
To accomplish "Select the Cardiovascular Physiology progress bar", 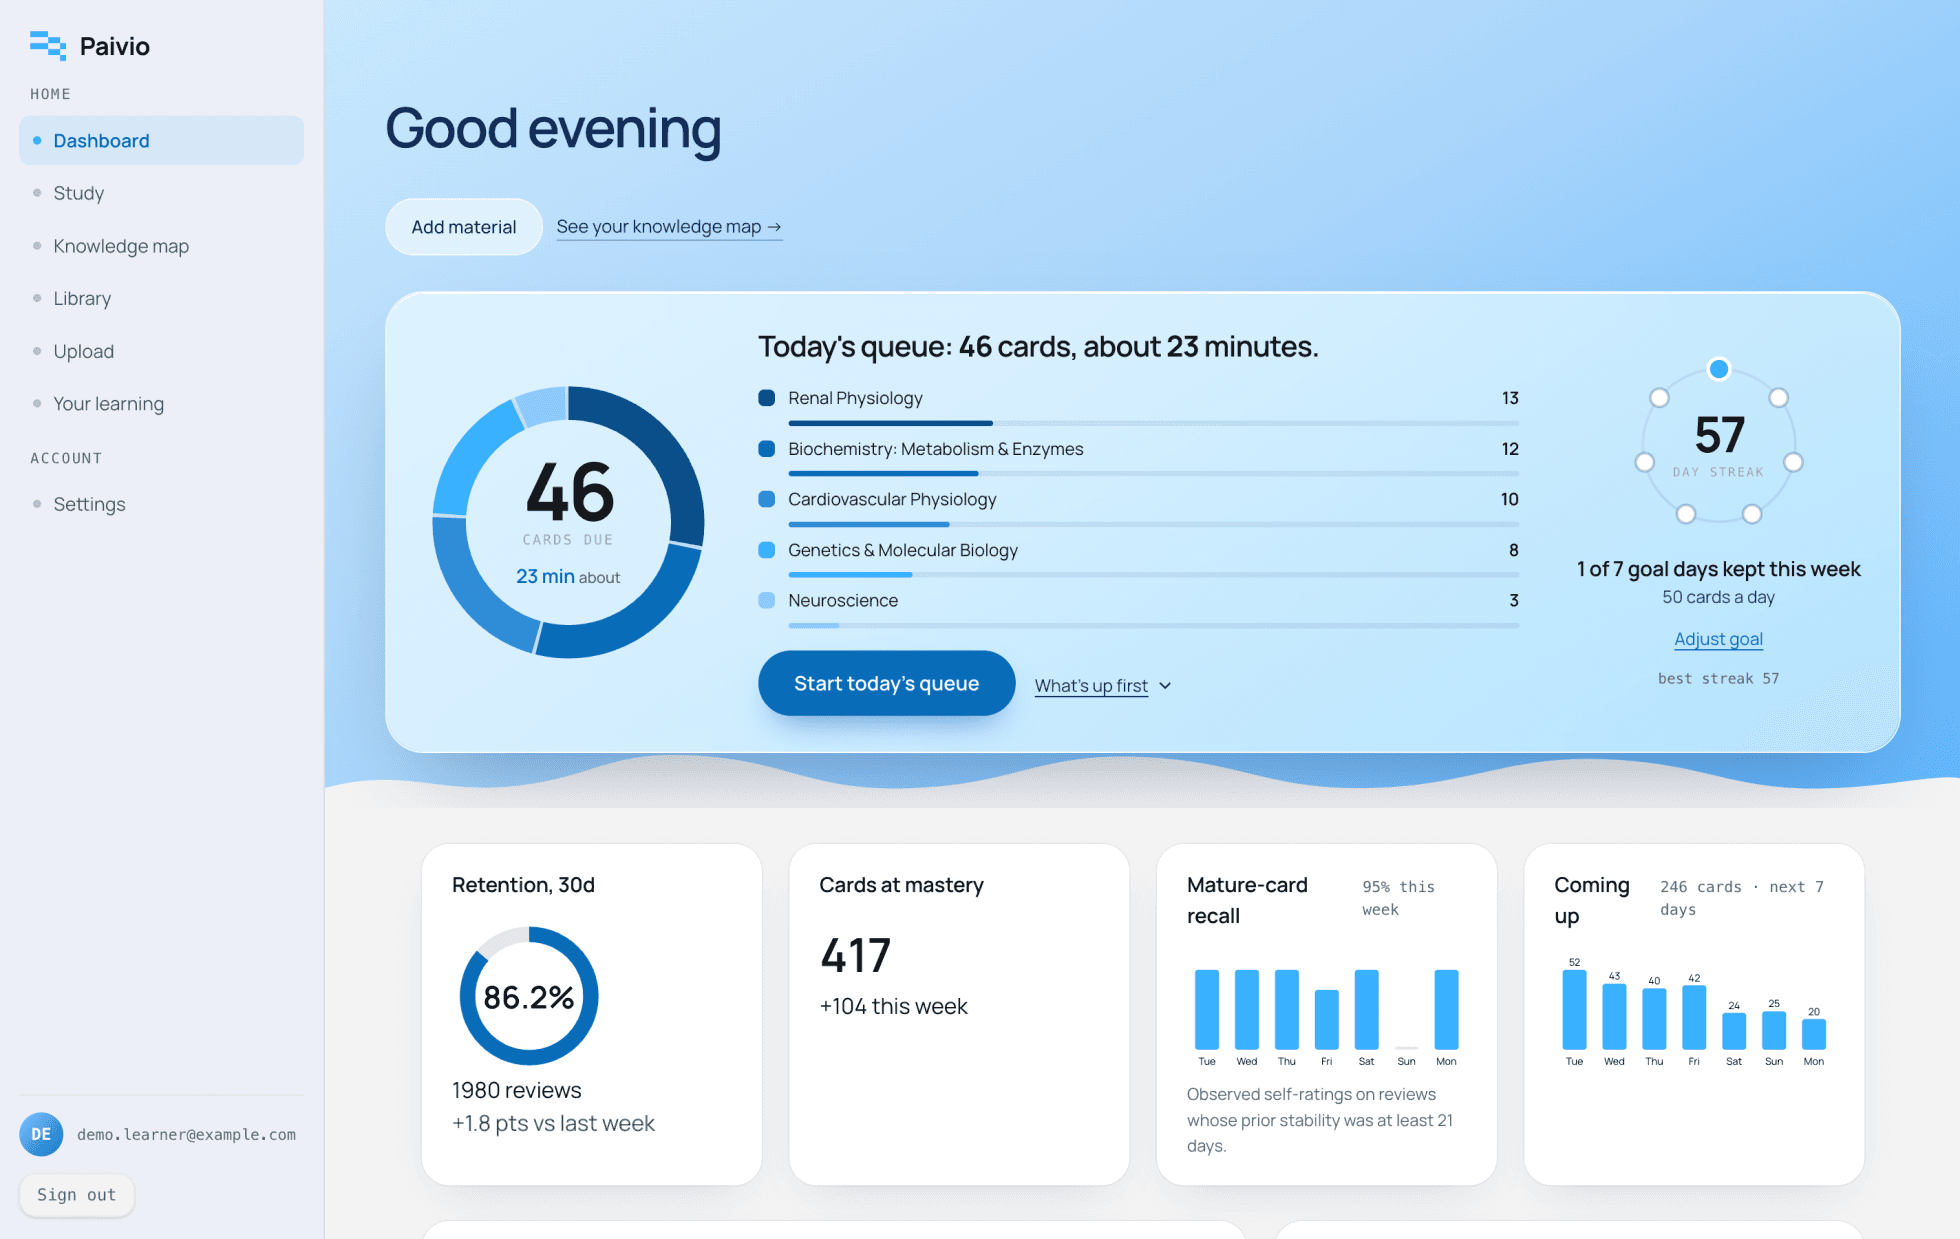I will 1153,524.
